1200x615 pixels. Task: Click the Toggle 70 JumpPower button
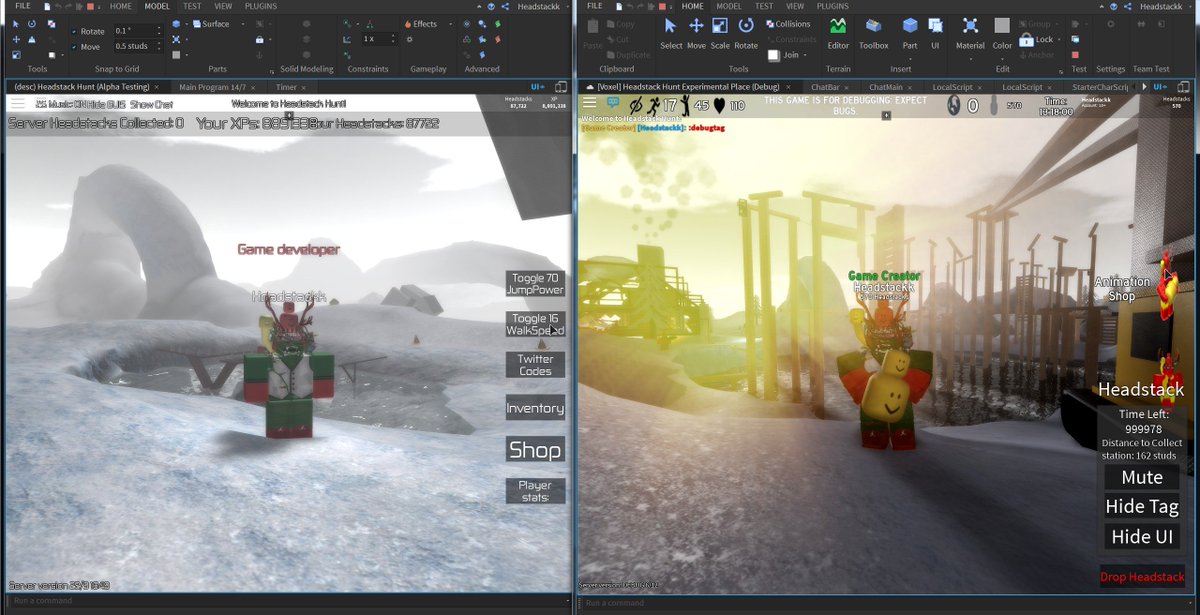coord(536,284)
